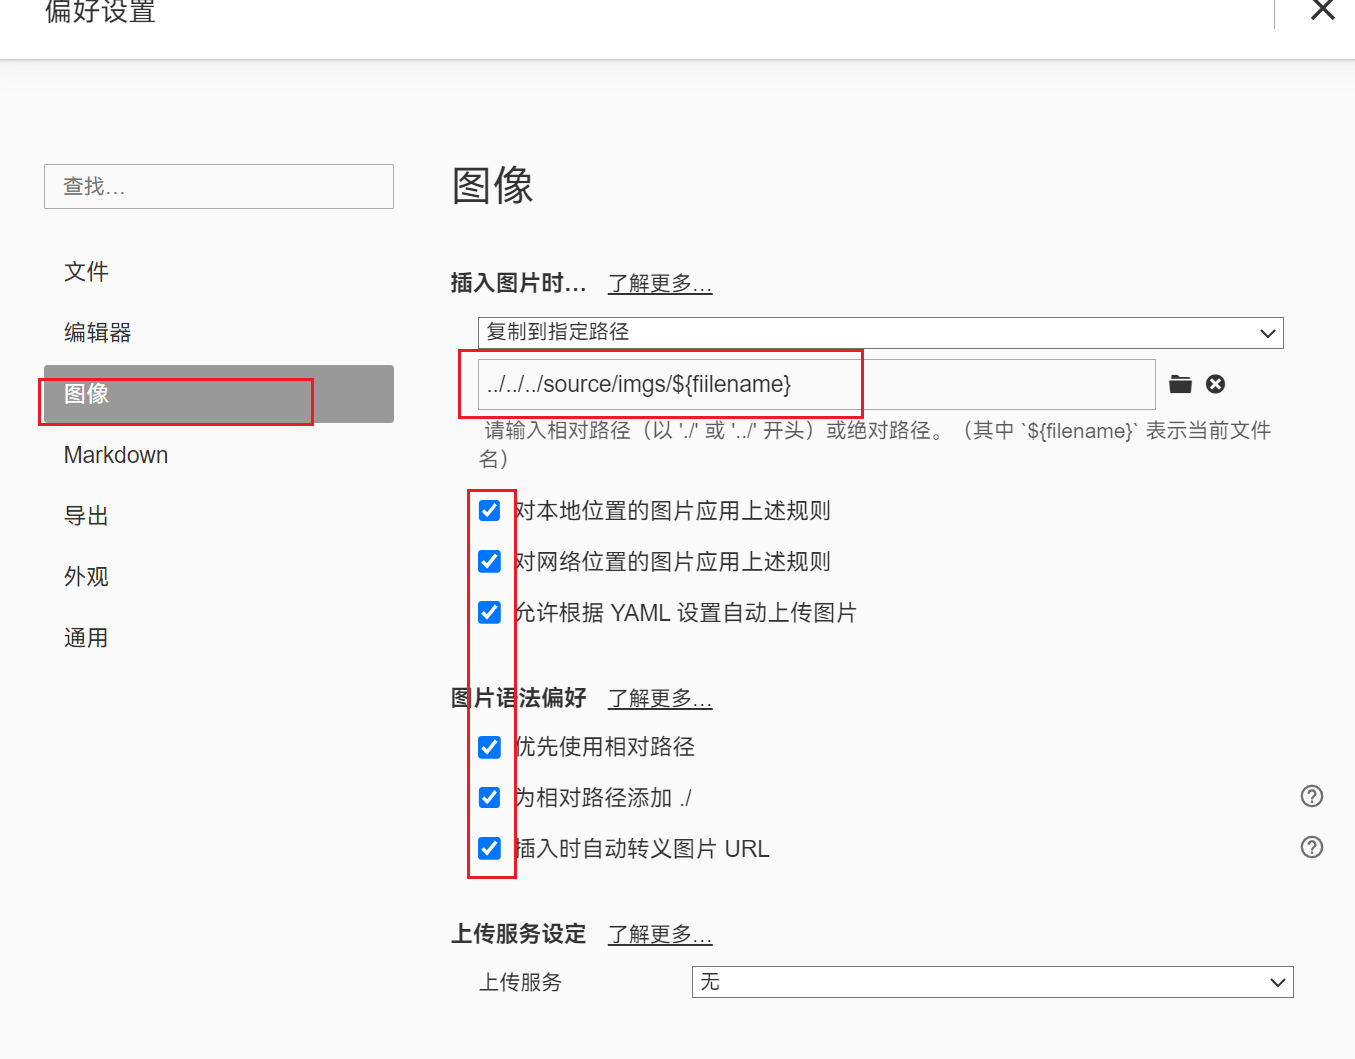Focus the 查找 search box

pos(218,187)
